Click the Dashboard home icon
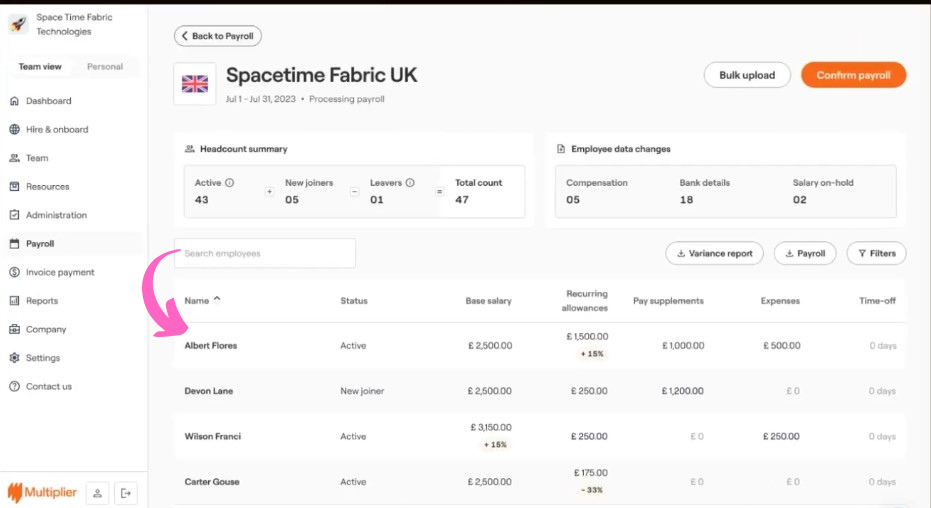 click(14, 101)
